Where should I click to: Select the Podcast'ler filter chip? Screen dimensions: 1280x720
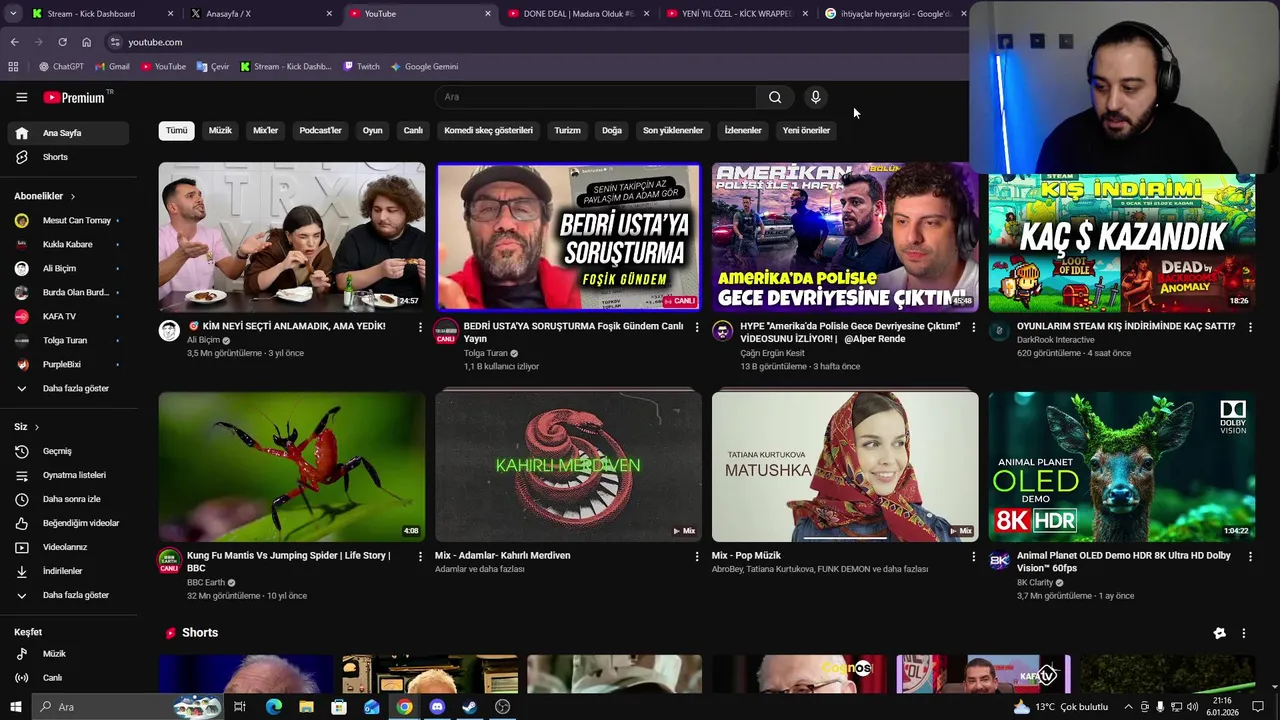coord(320,130)
